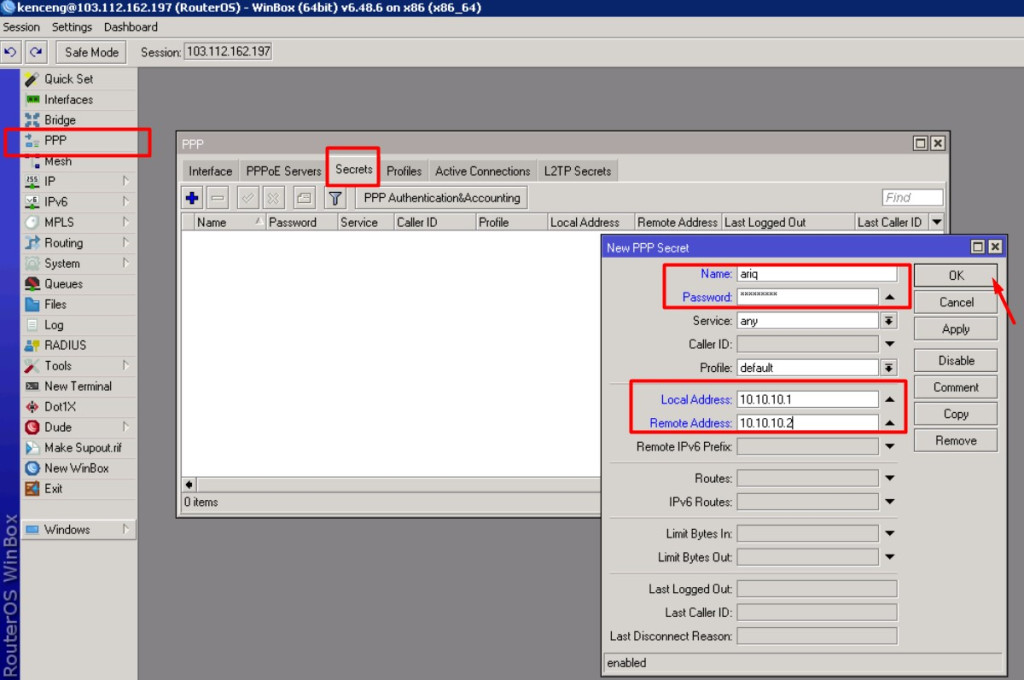1024x680 pixels.
Task: Open the Mesh sidebar item
Action: (78, 161)
